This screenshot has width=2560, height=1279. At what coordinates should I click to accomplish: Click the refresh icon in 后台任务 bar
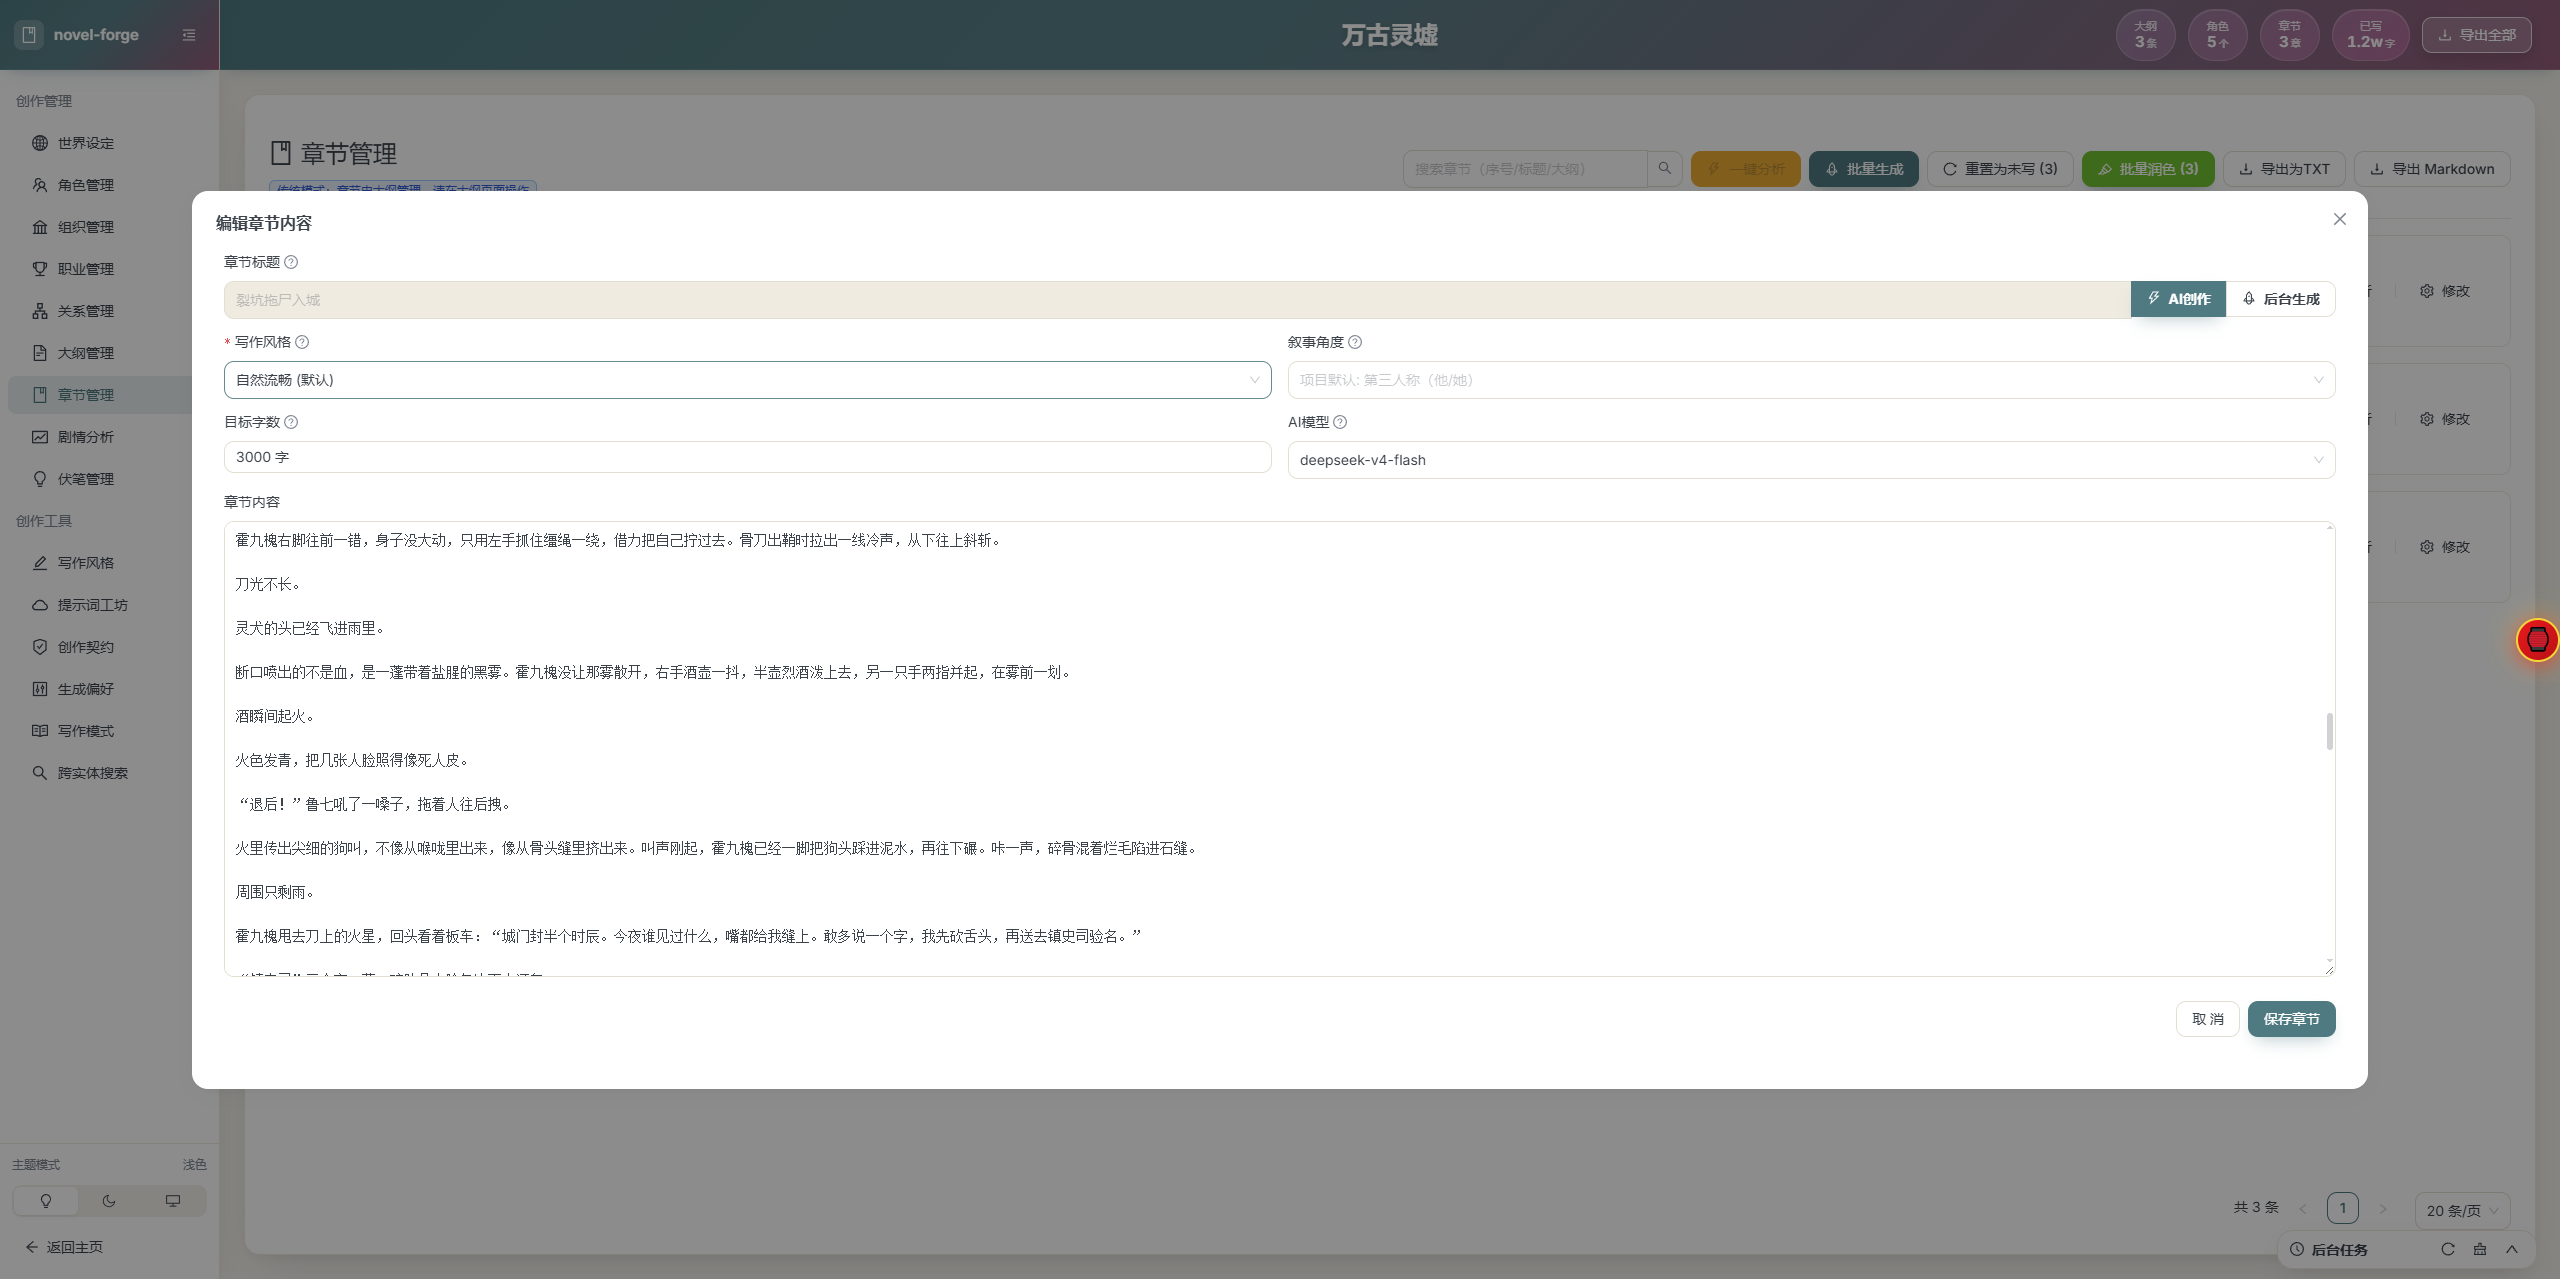(2448, 1249)
